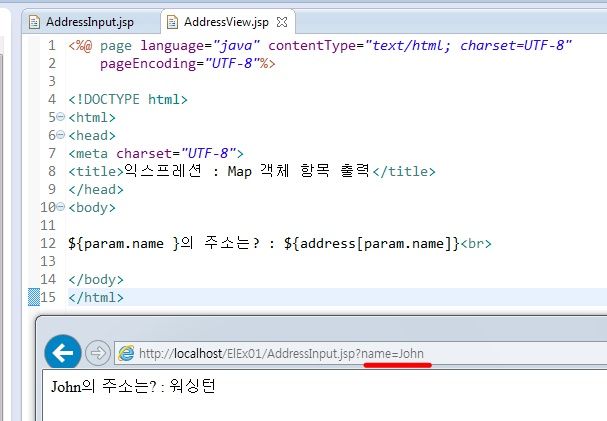Click the marker on line 15 gutter
This screenshot has height=421, width=607.
pos(34,297)
